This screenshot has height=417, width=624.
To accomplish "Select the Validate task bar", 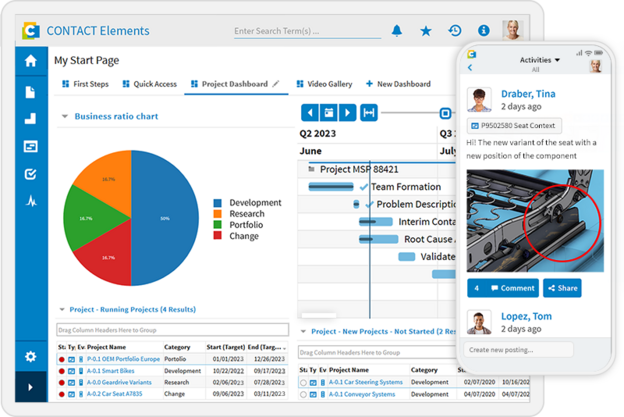I will [407, 257].
